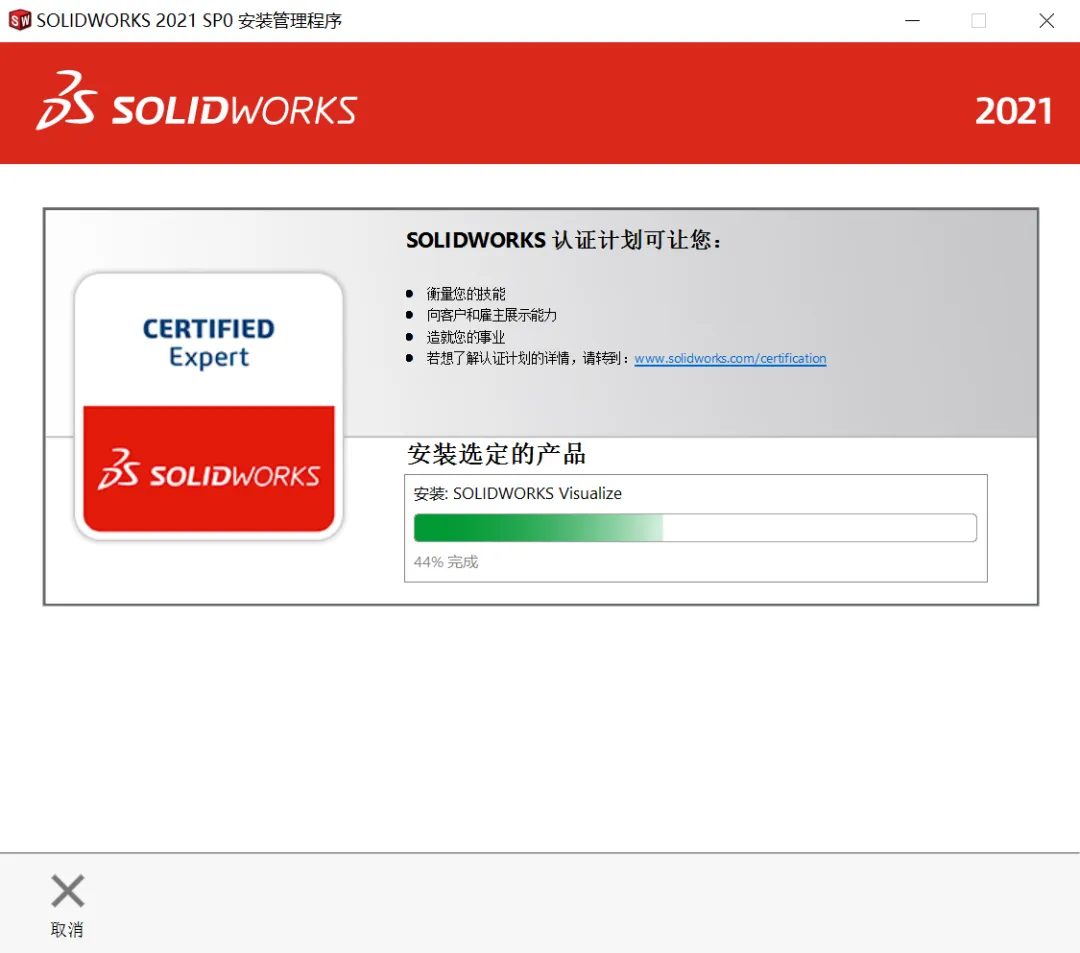Cancel the installation with the X icon

click(x=68, y=891)
